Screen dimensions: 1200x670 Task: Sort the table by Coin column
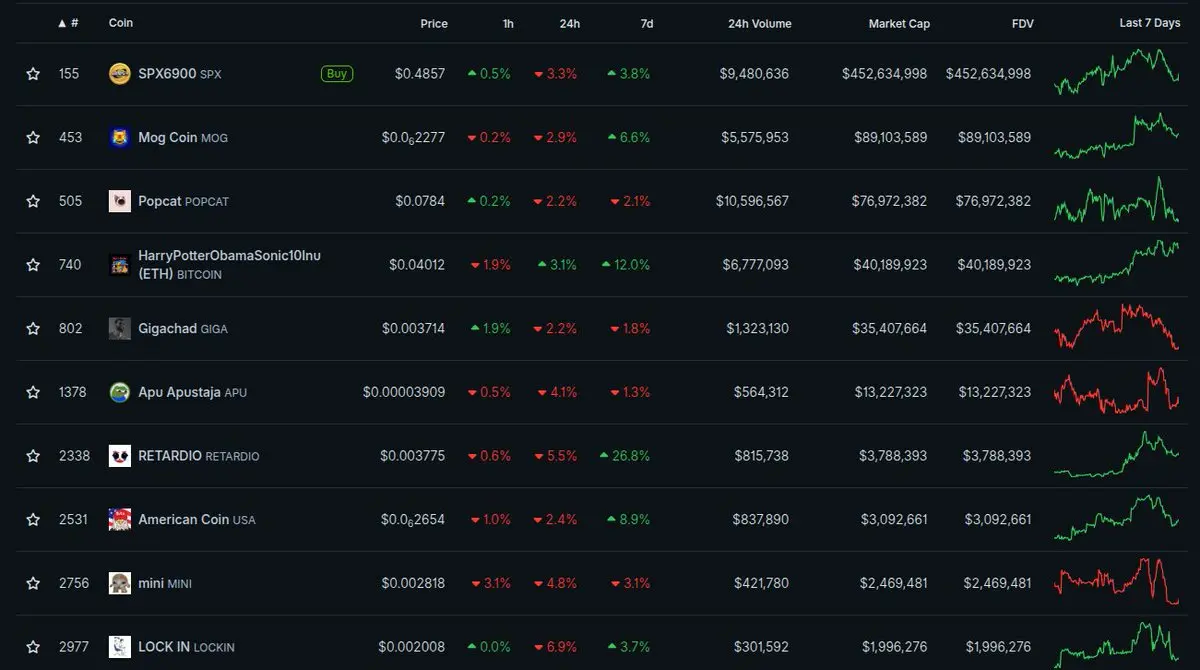point(121,22)
